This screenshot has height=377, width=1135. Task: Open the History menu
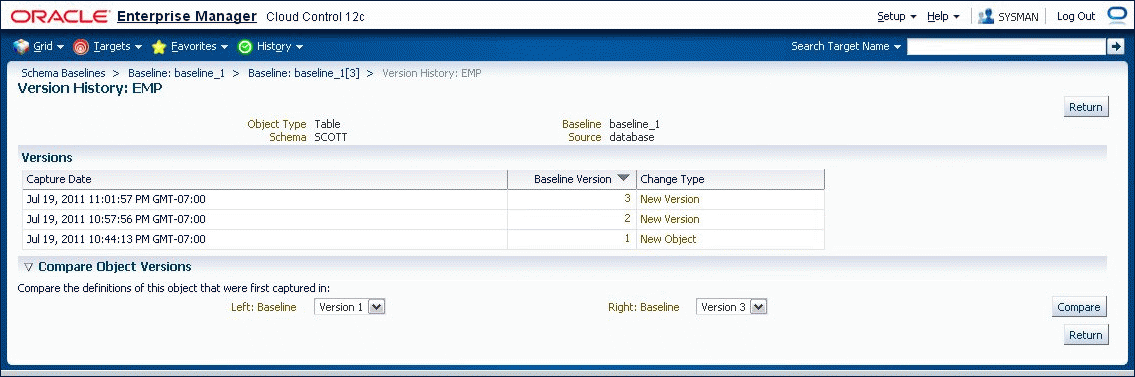coord(280,46)
